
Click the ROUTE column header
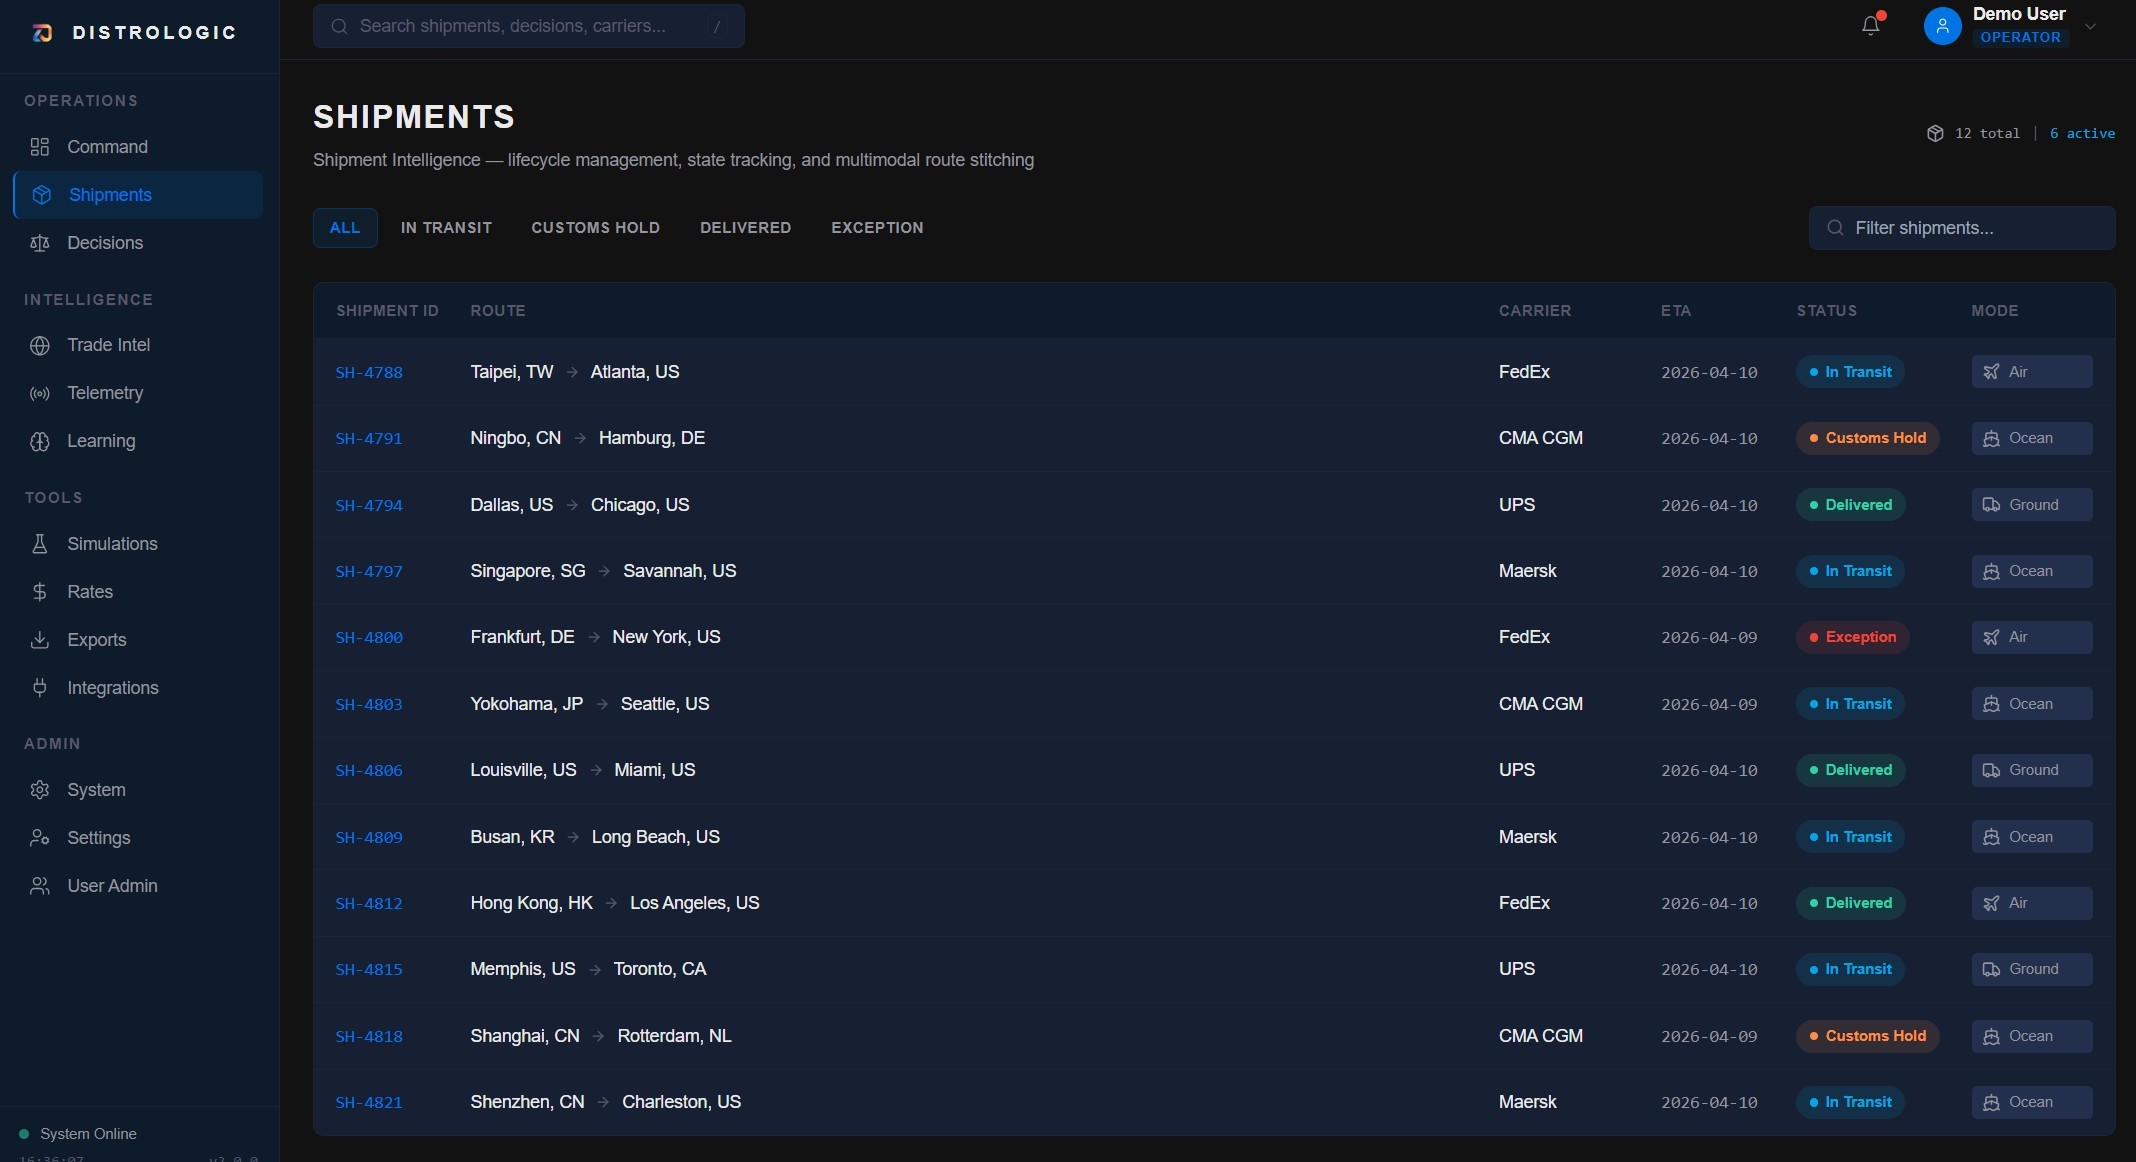(498, 311)
